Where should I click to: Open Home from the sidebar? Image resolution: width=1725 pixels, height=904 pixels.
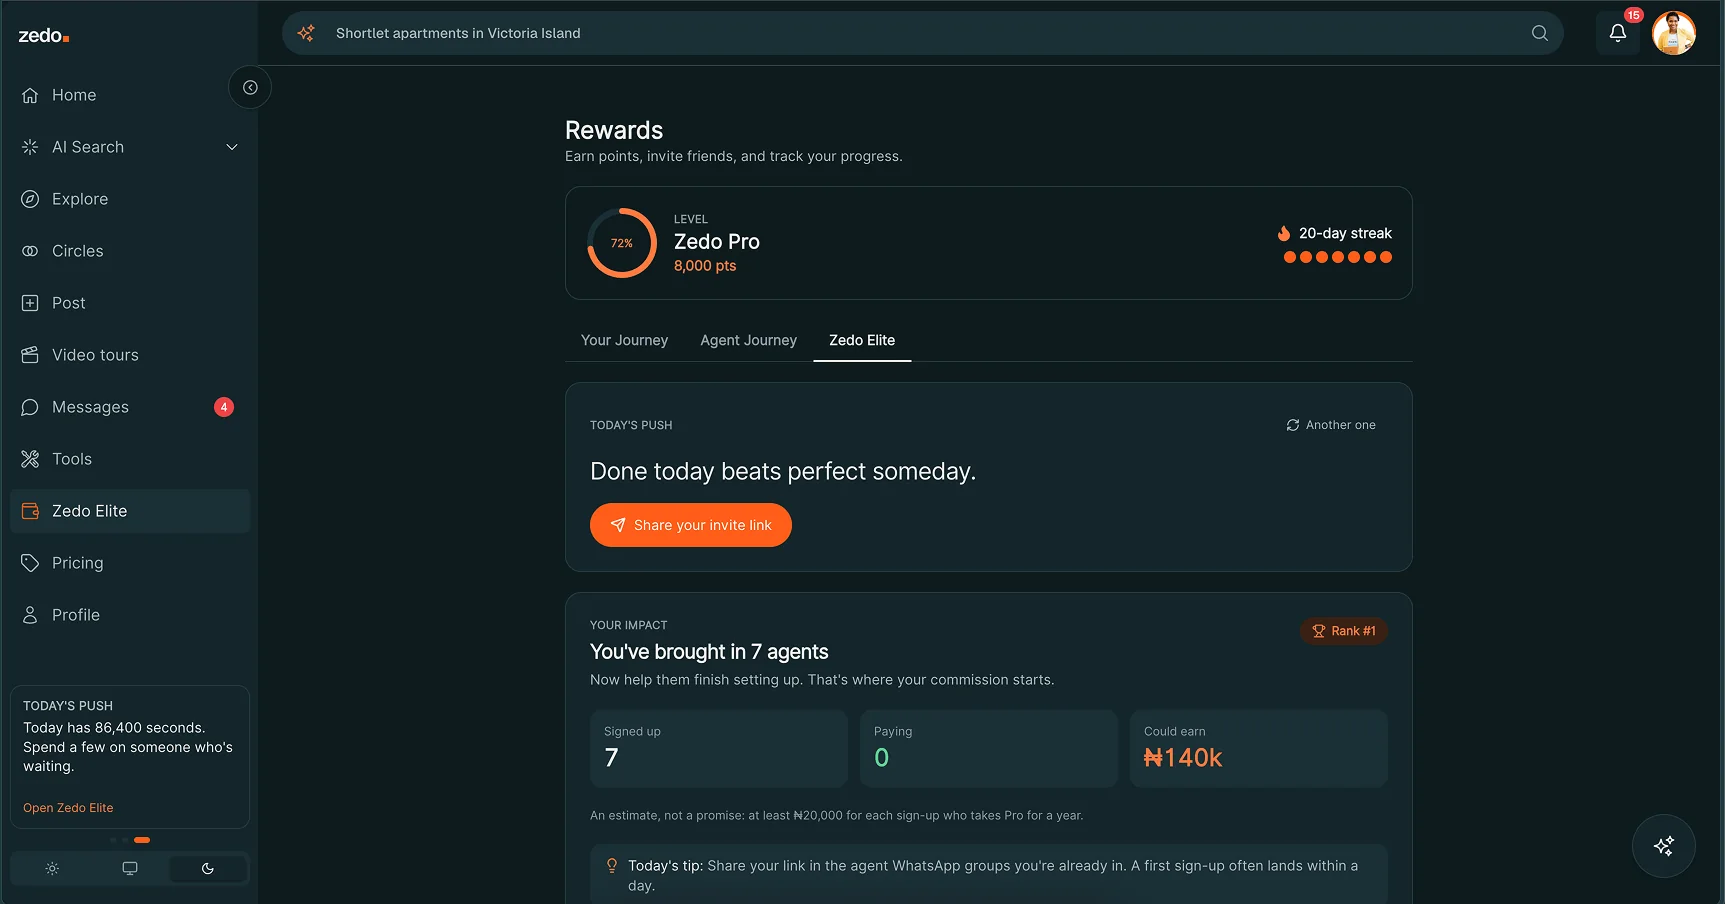(x=130, y=95)
